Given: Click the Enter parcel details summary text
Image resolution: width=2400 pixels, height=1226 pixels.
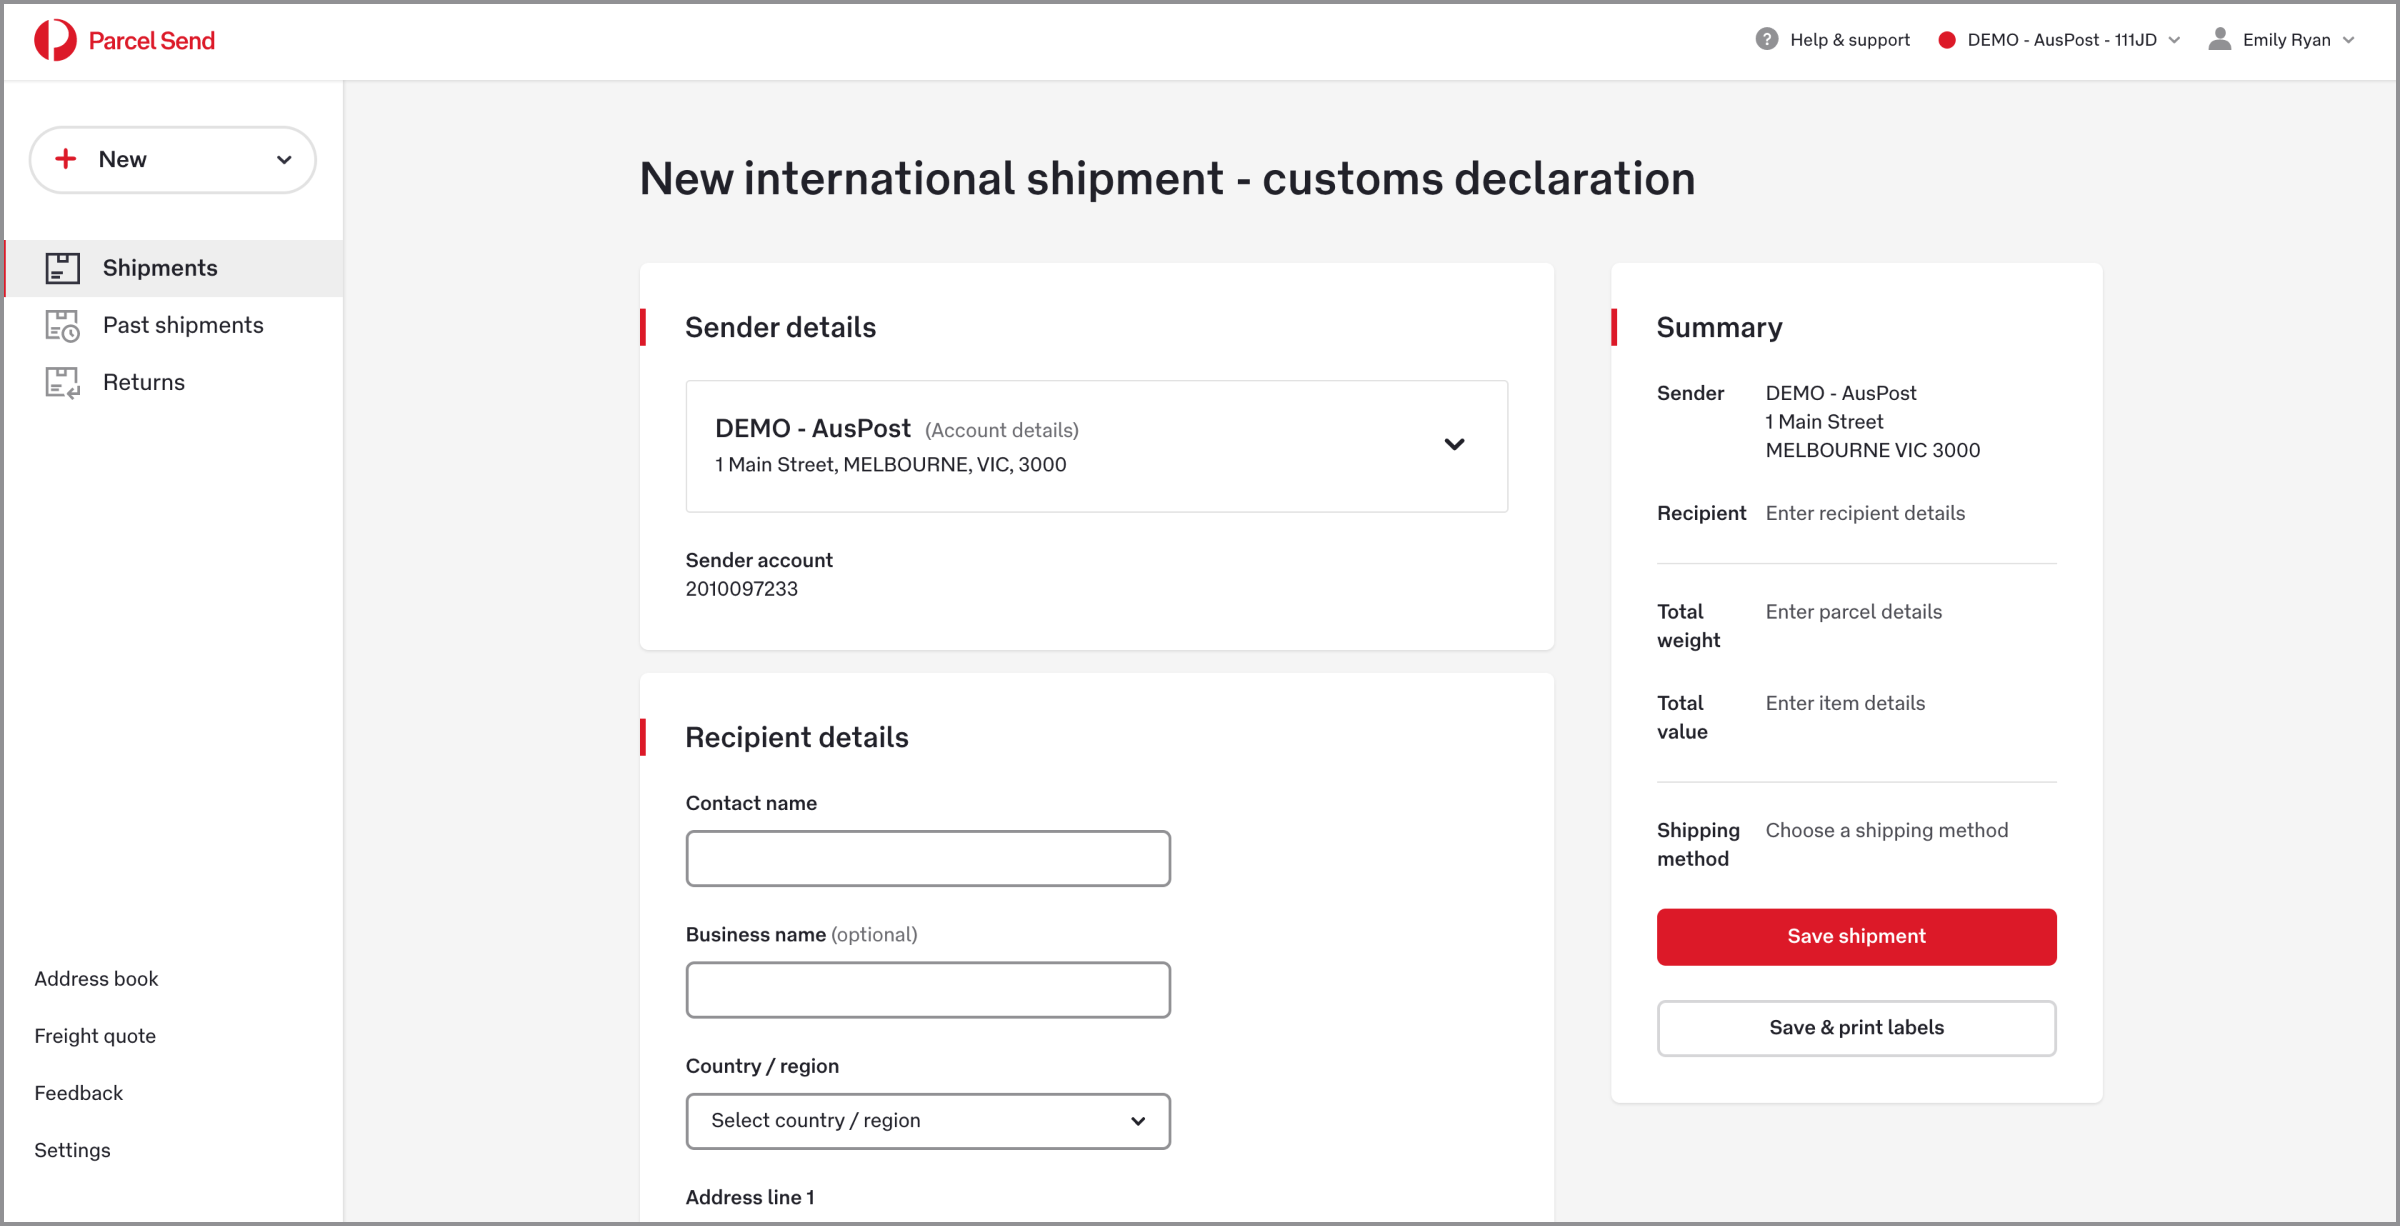Looking at the screenshot, I should pos(1854,612).
